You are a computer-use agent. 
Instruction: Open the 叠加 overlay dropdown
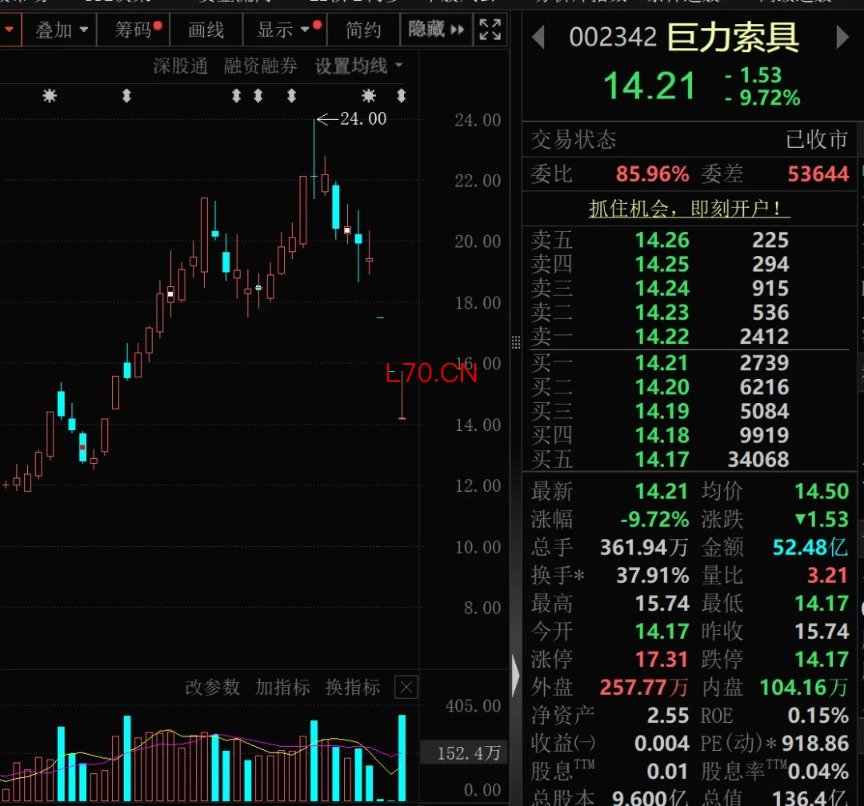[61, 30]
